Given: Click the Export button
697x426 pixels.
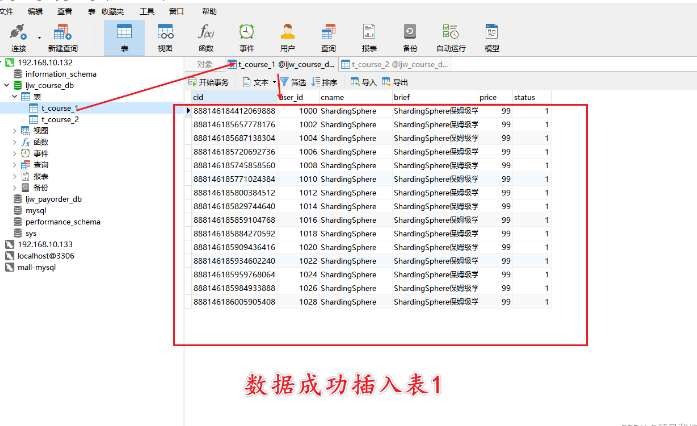Looking at the screenshot, I should [395, 82].
